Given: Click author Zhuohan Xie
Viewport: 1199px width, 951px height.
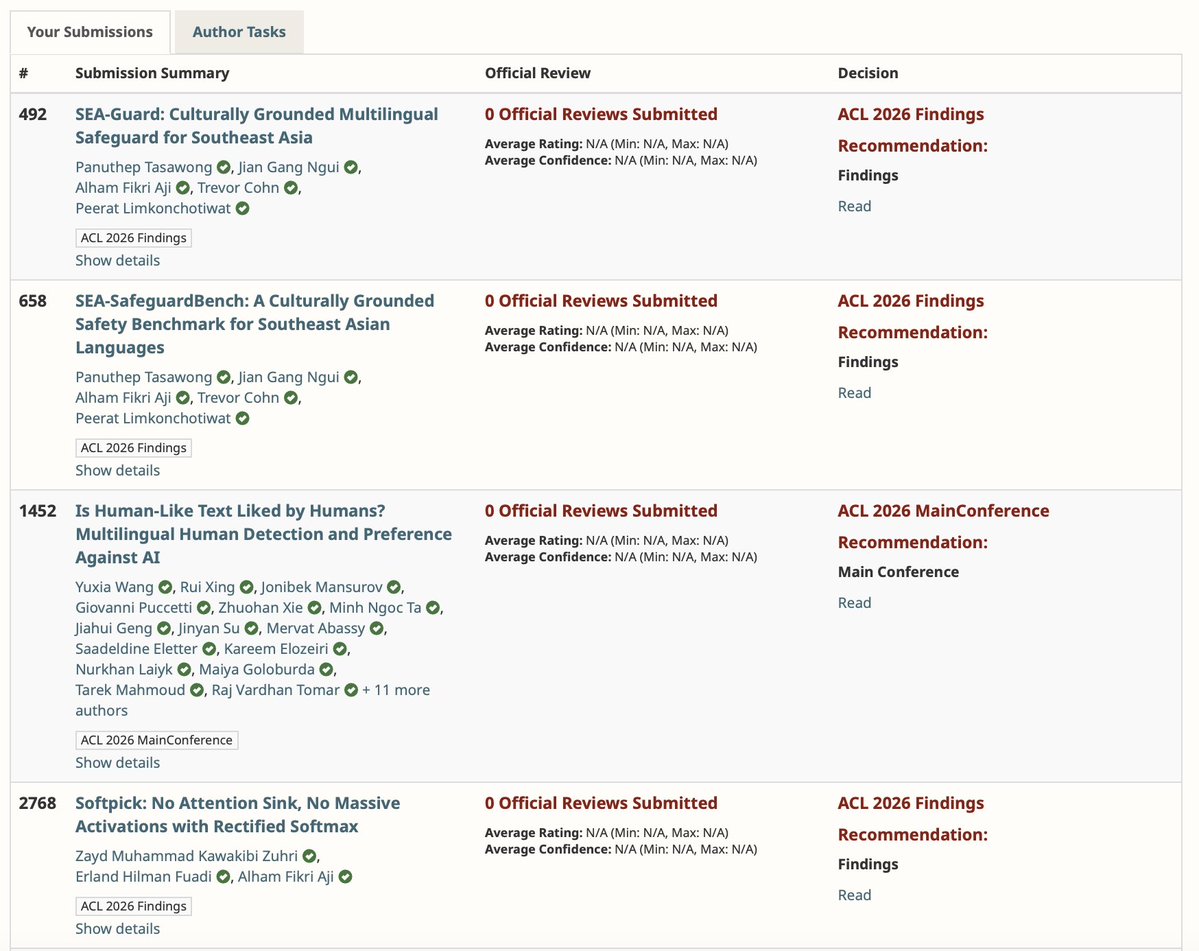Looking at the screenshot, I should 260,607.
